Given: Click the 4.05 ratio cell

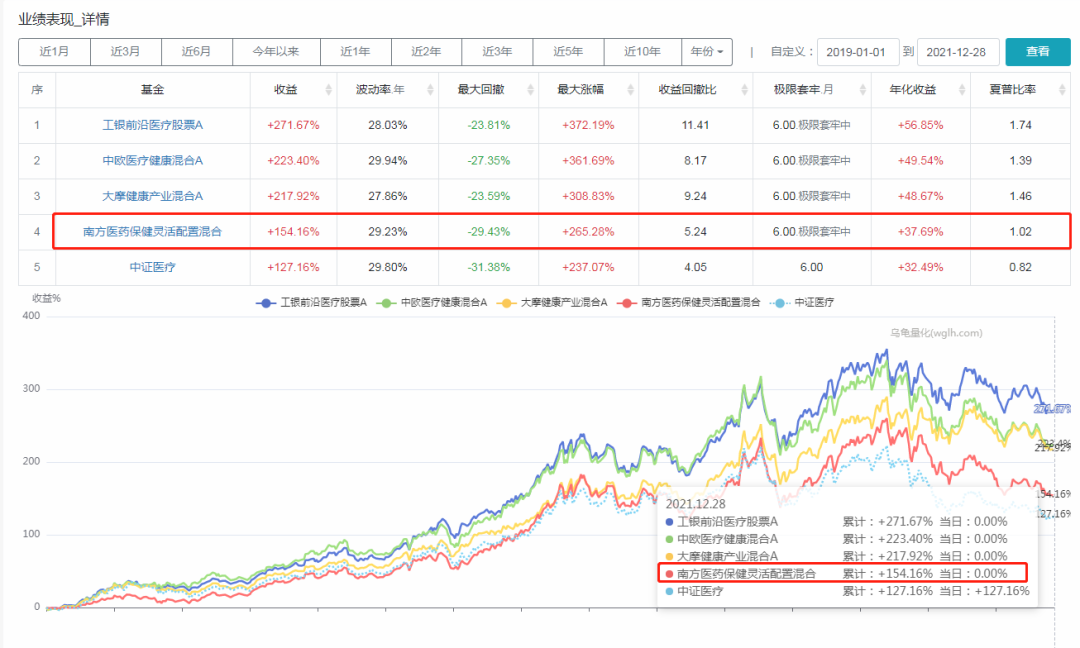Looking at the screenshot, I should 696,267.
